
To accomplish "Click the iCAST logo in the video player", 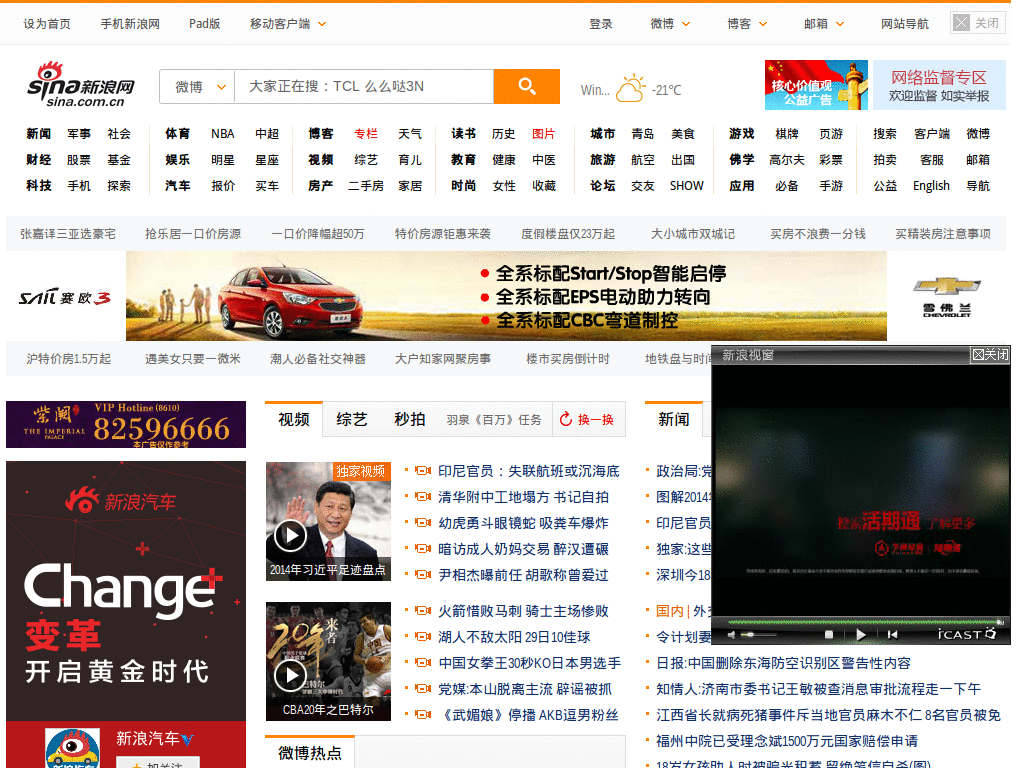I will (967, 634).
